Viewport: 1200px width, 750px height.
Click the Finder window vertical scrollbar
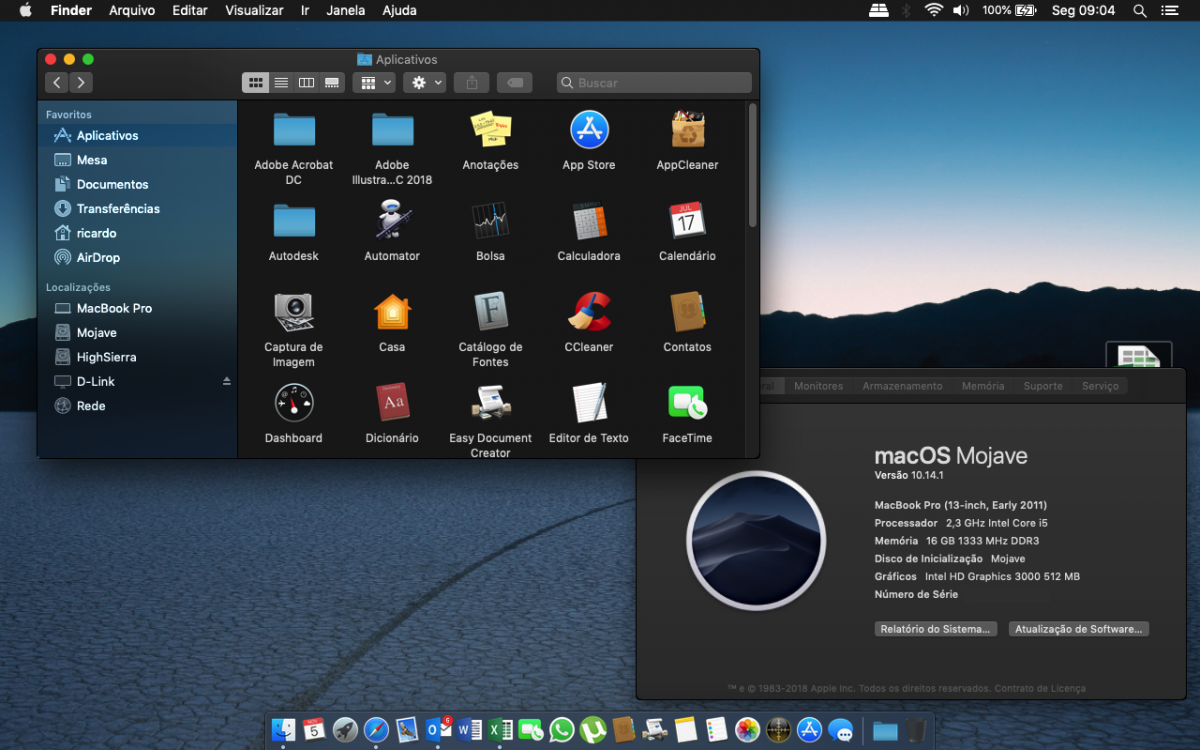click(752, 165)
